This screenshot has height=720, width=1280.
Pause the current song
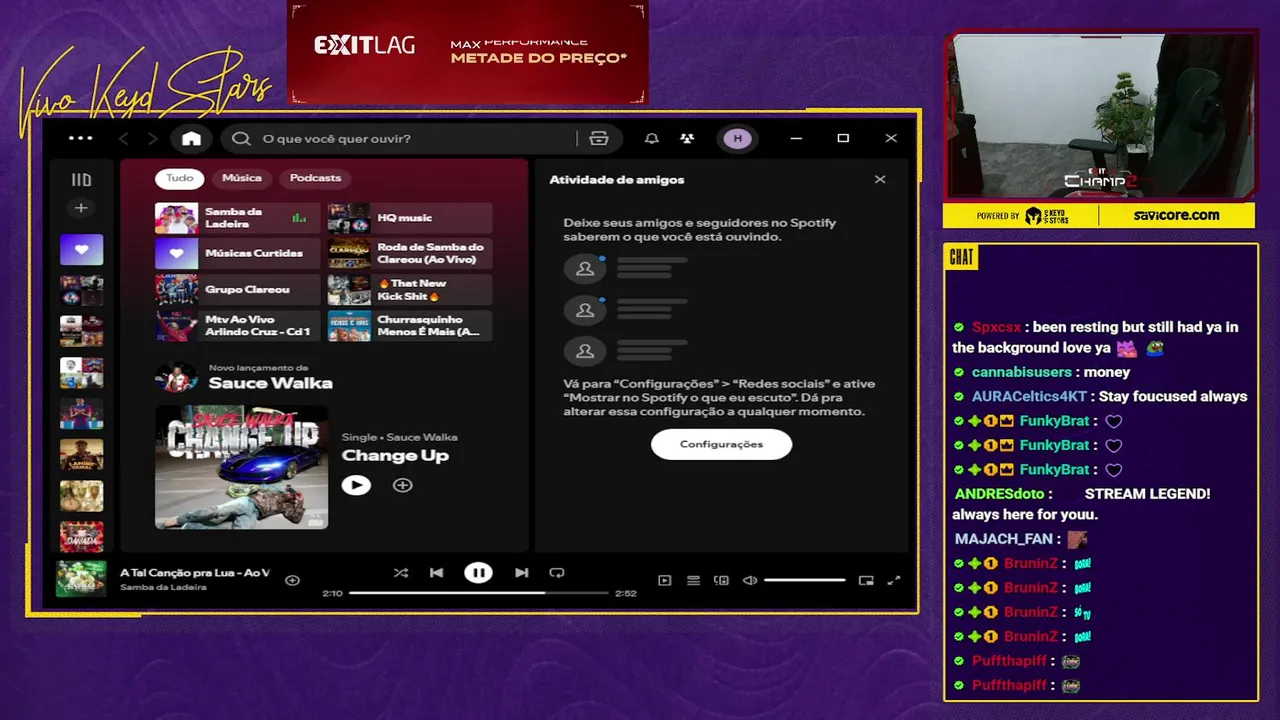coord(478,573)
